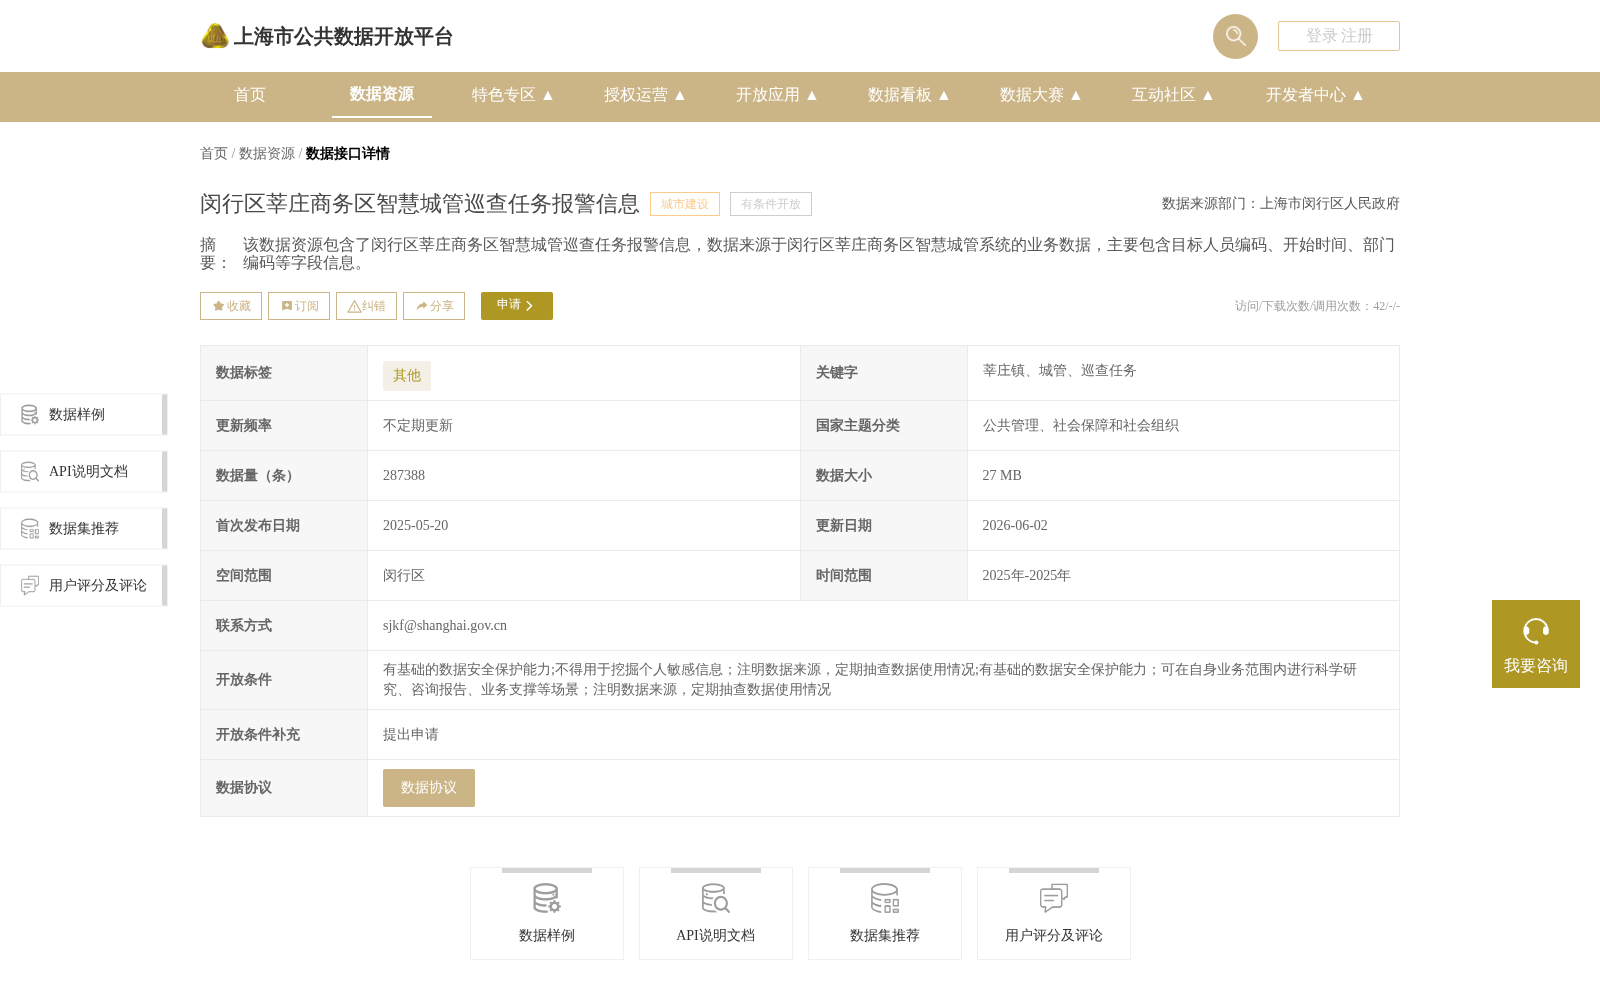Viewport: 1600px width, 1000px height.
Task: Click 数据来源部门：上海市闵行区人民政府 text
Action: point(1281,204)
